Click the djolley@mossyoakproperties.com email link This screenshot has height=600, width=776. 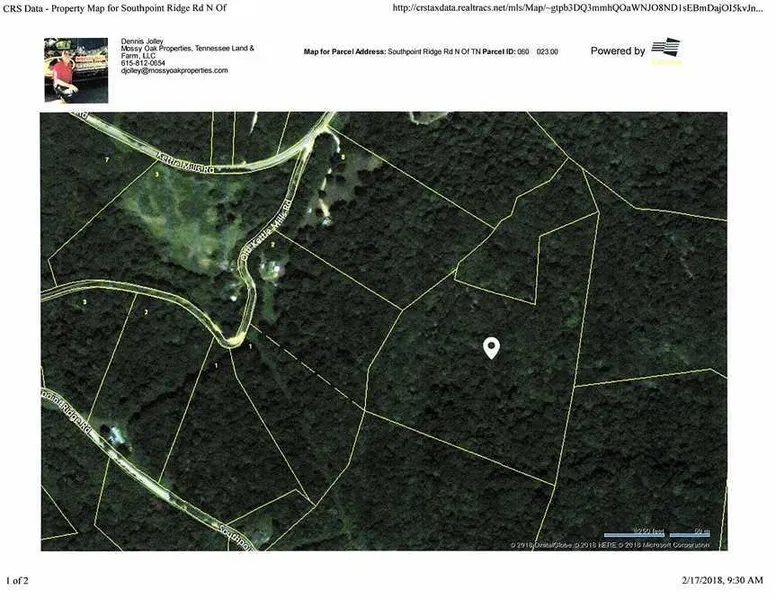tap(174, 72)
